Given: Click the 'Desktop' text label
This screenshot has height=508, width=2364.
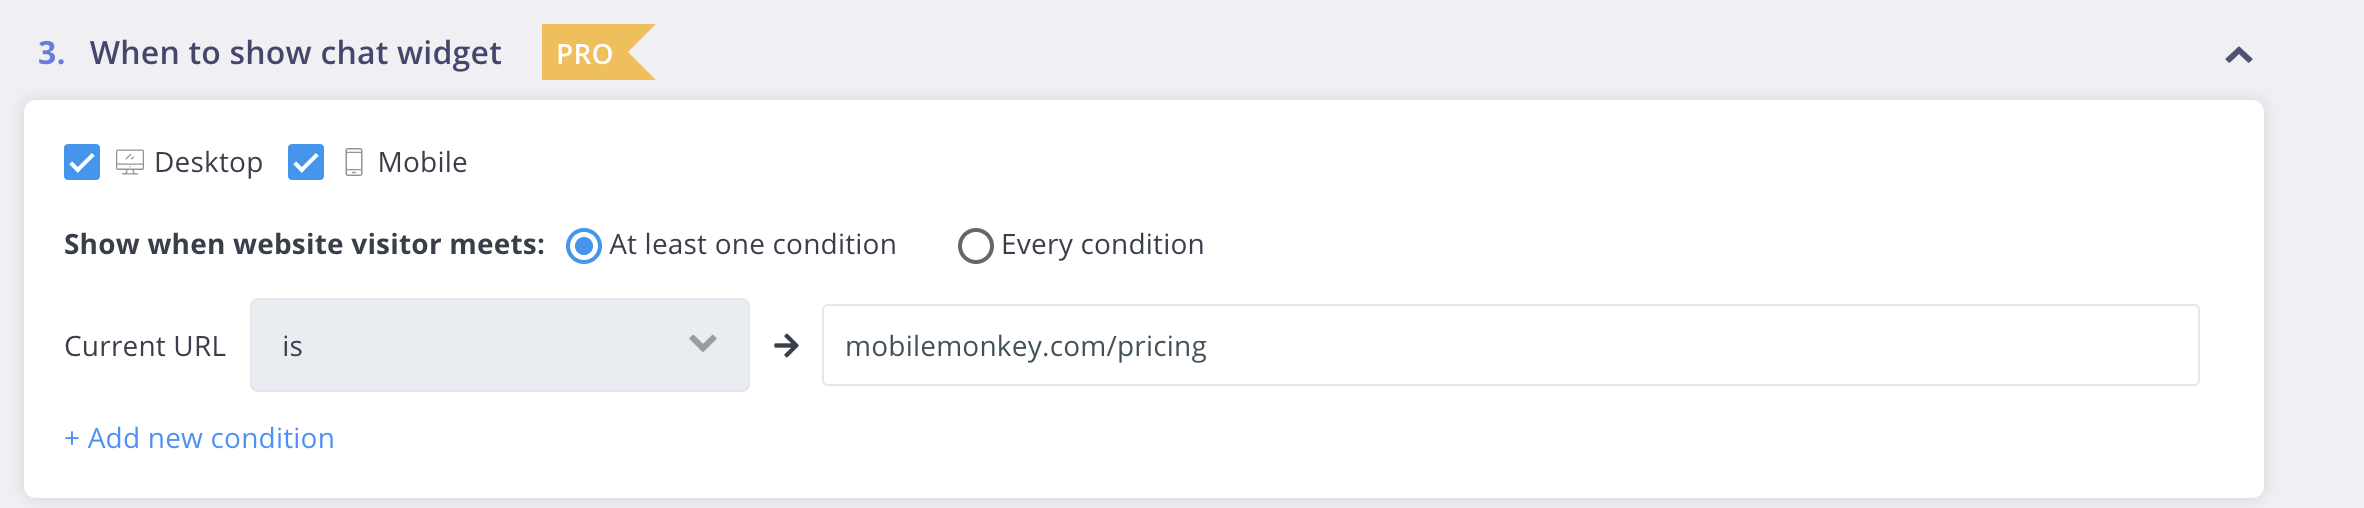Looking at the screenshot, I should (x=209, y=162).
